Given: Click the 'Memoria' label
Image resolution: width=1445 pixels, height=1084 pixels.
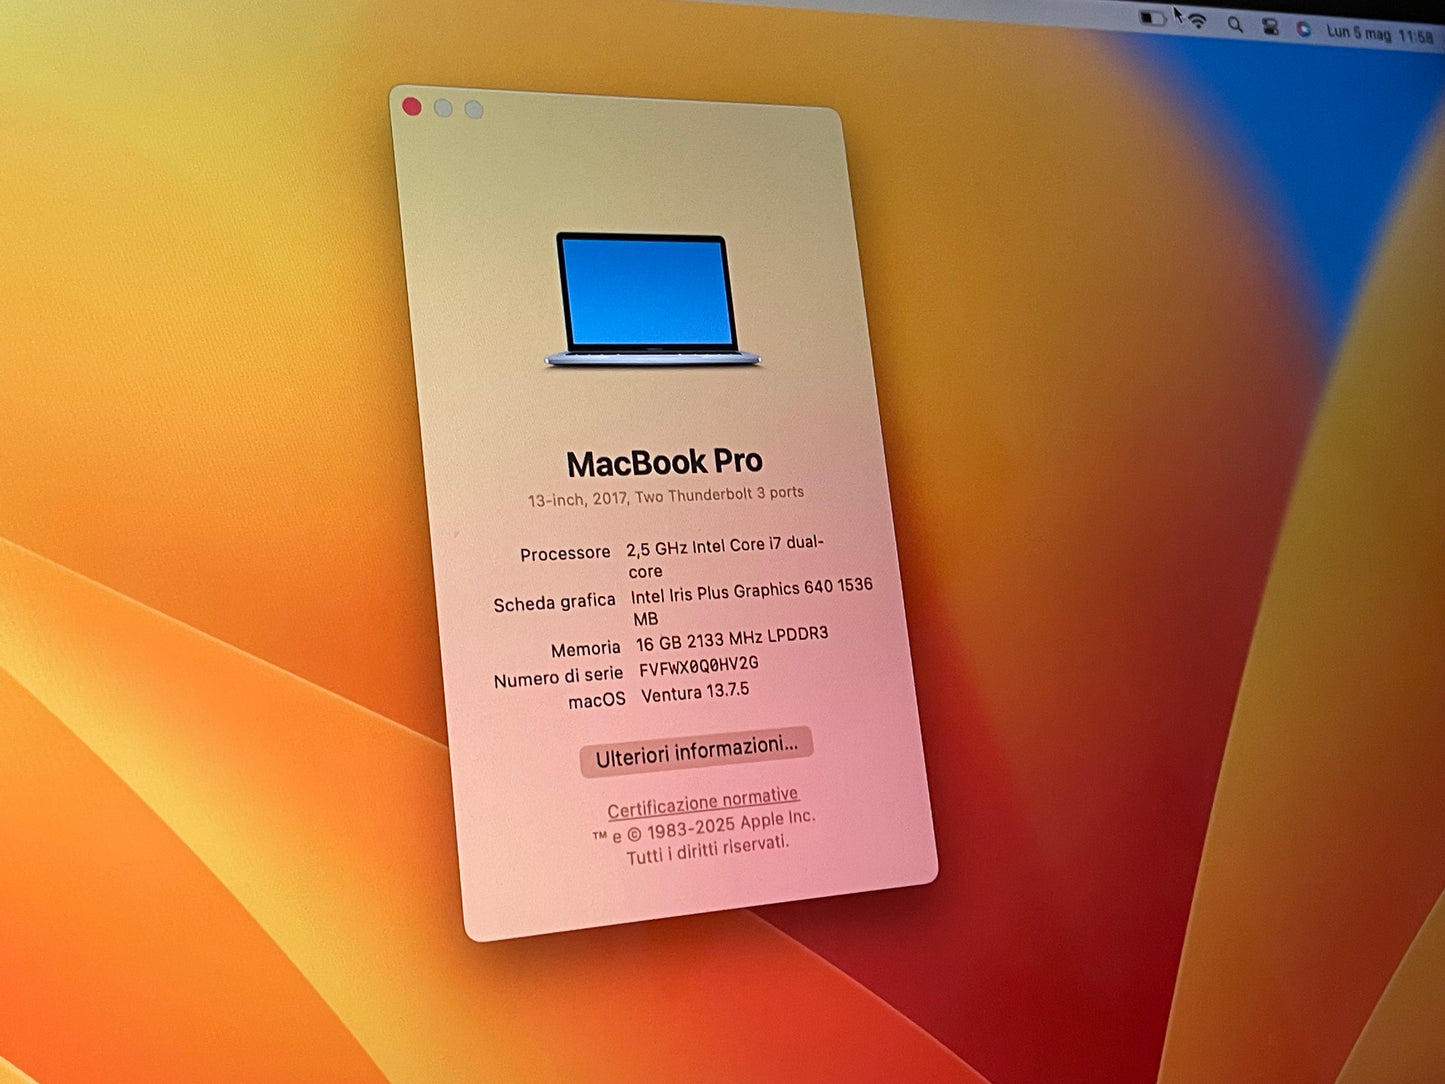Looking at the screenshot, I should (586, 649).
